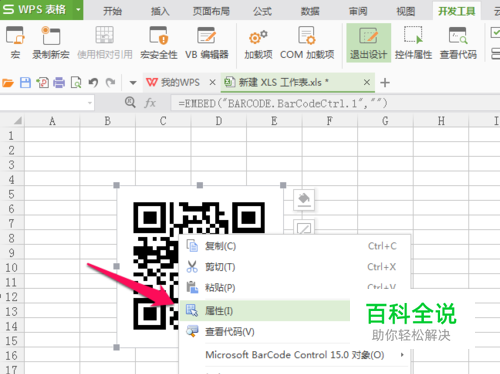Add a new document tab
500x374 pixels.
pyautogui.click(x=385, y=82)
